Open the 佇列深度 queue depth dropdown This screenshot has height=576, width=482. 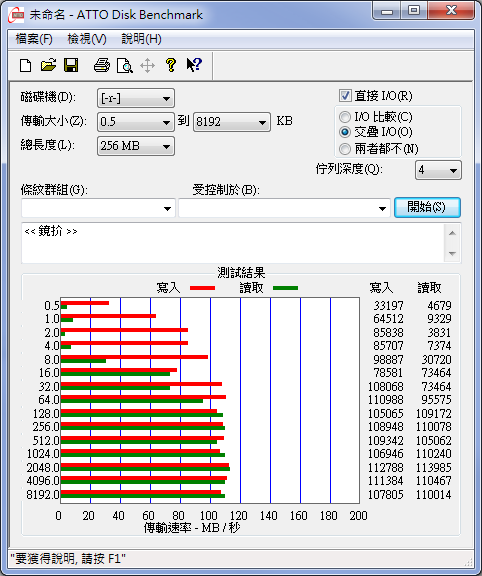[x=438, y=170]
